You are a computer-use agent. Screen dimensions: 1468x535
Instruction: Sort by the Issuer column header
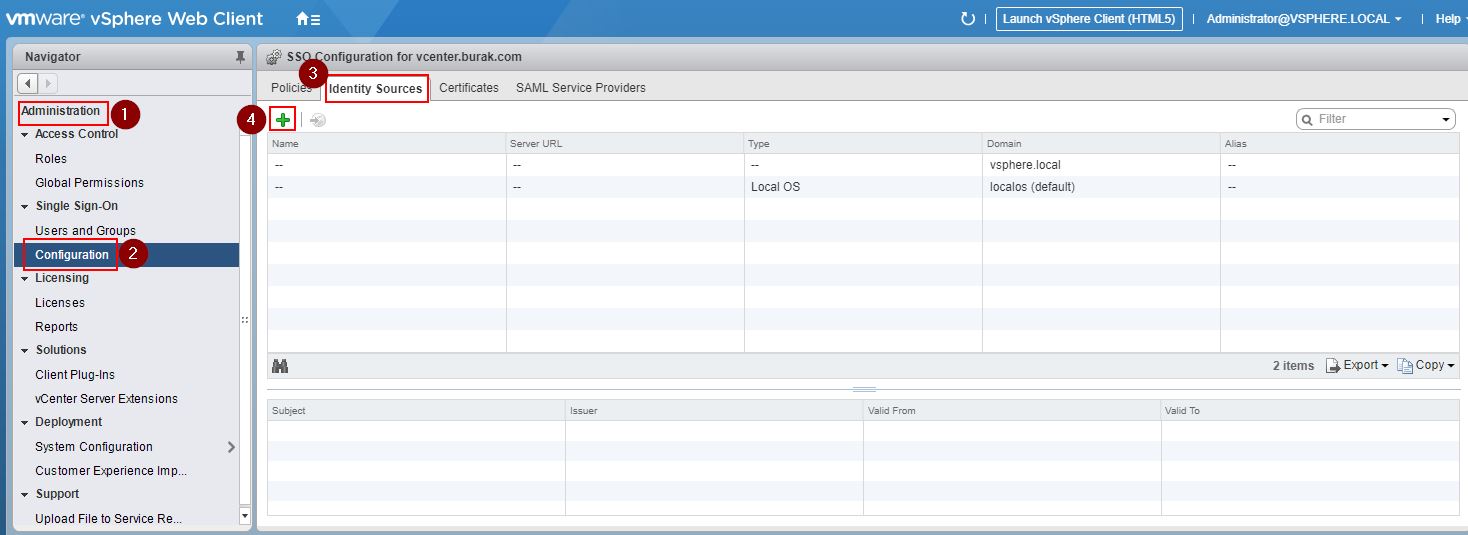pyautogui.click(x=714, y=411)
